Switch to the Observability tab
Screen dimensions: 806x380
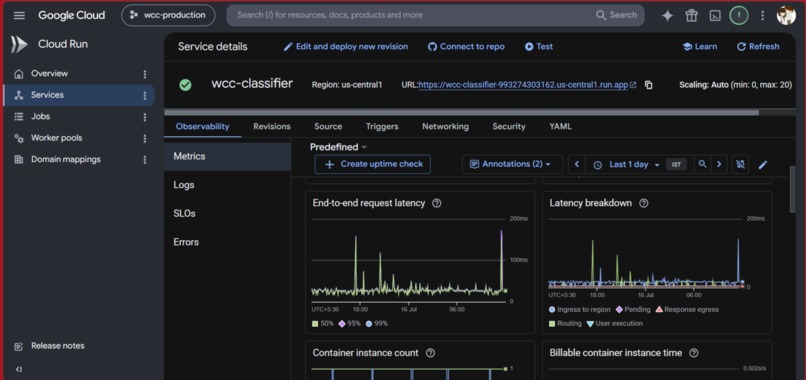203,126
